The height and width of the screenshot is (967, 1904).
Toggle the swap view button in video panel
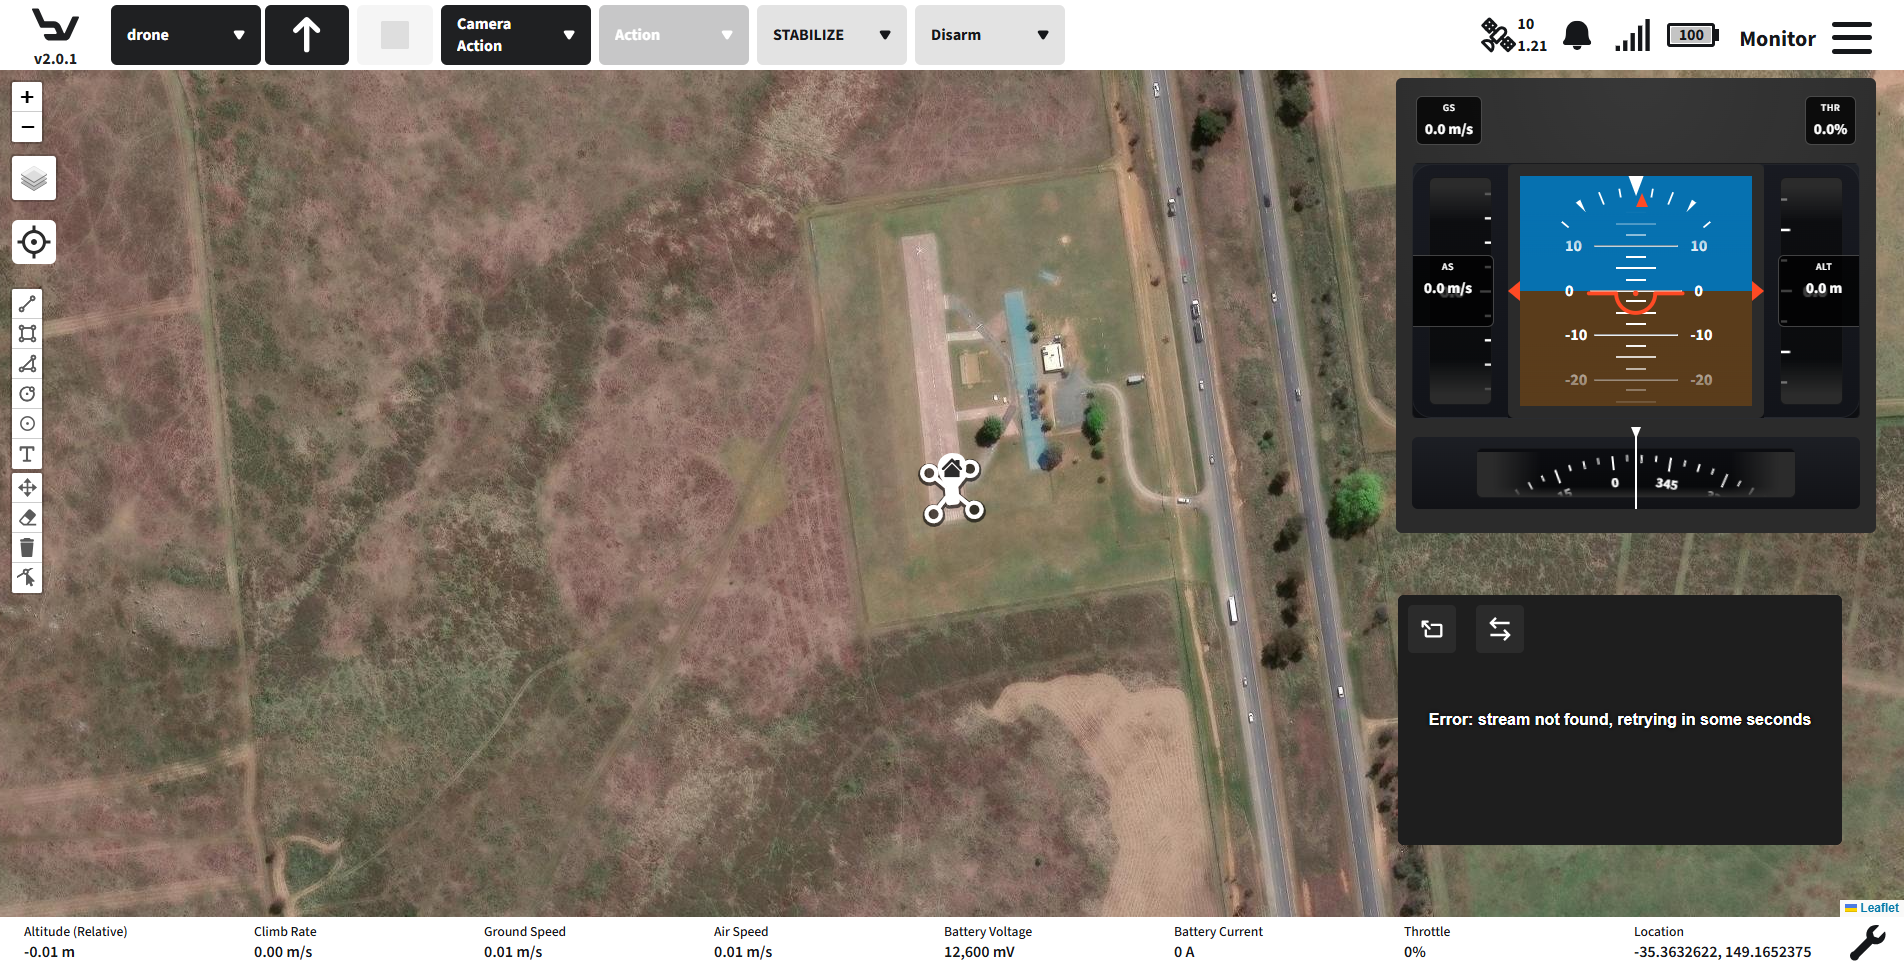pos(1499,629)
